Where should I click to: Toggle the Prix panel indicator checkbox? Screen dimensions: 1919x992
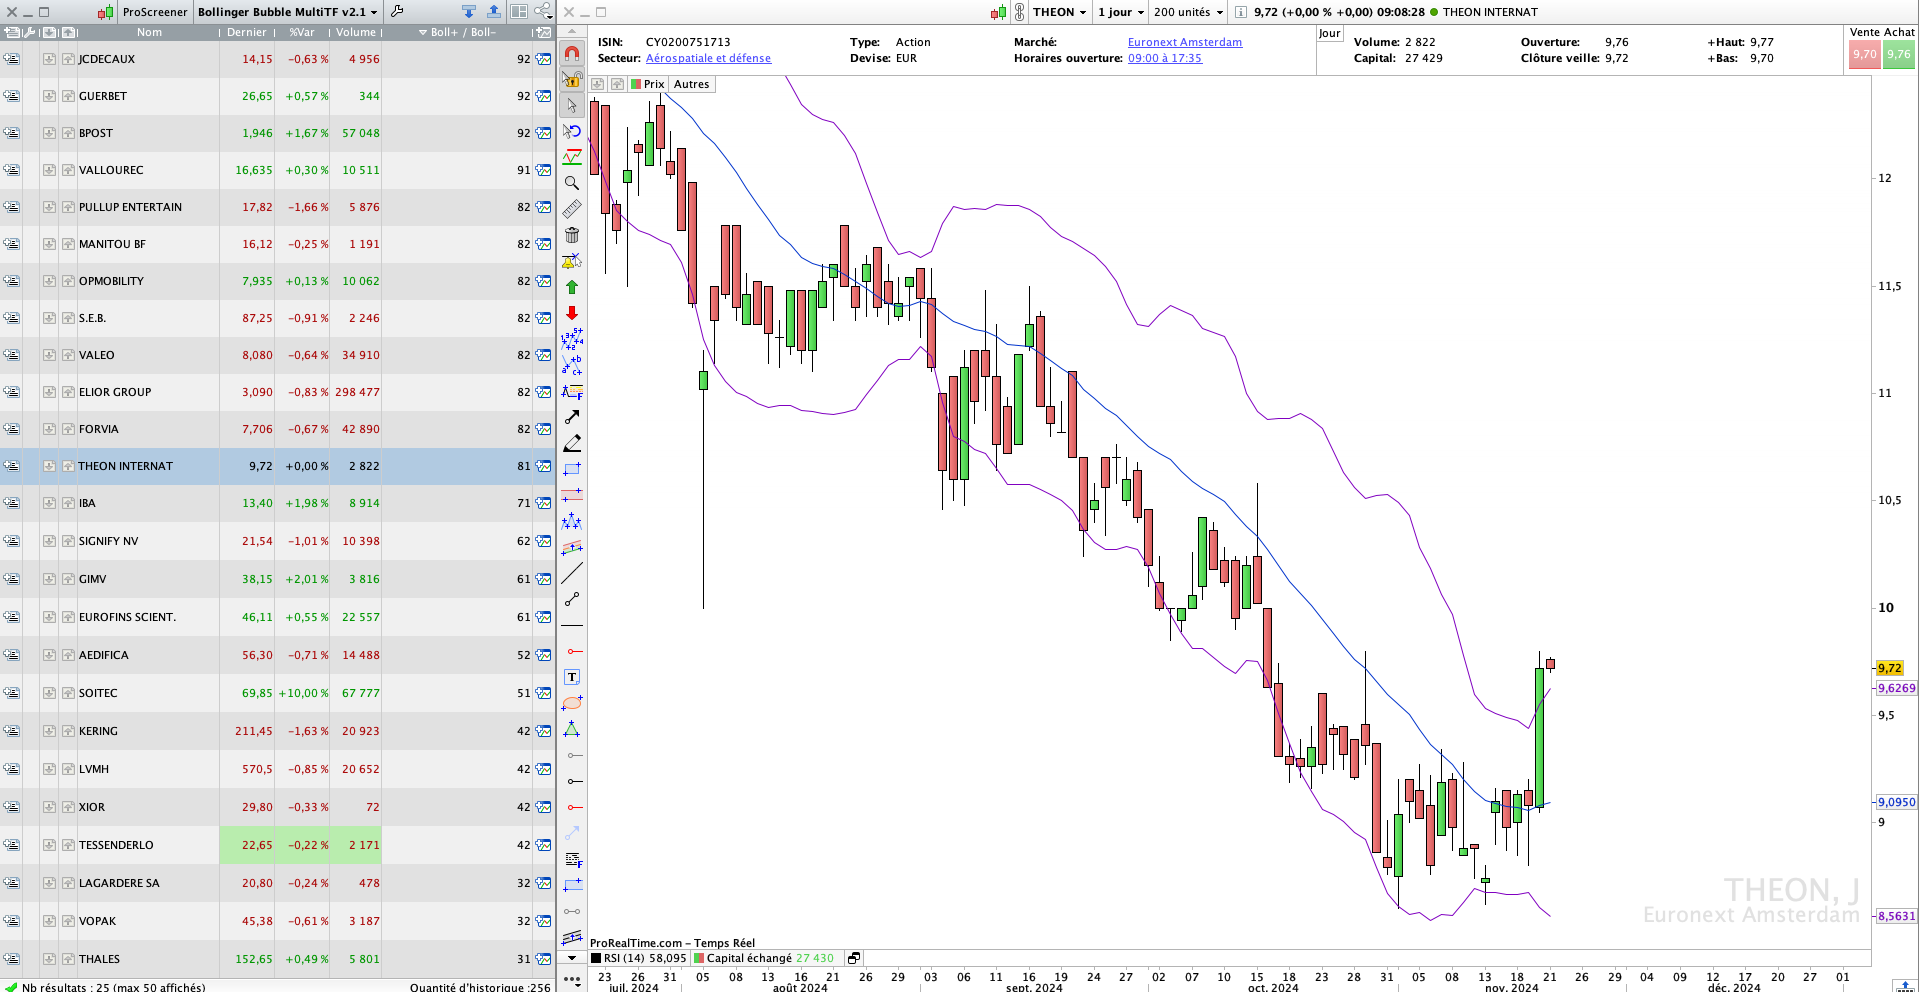tap(636, 84)
